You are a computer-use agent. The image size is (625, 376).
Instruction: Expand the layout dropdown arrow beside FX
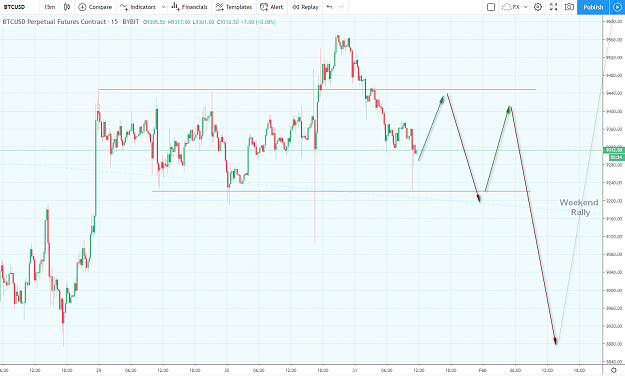[526, 7]
